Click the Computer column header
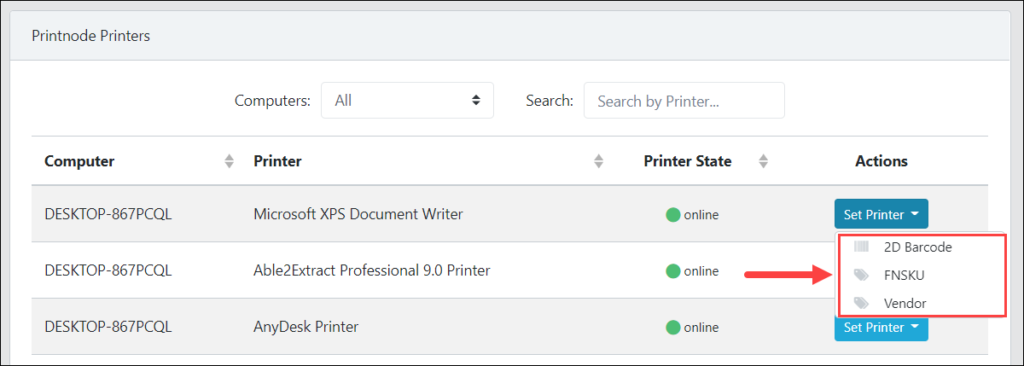Image resolution: width=1024 pixels, height=366 pixels. point(79,161)
